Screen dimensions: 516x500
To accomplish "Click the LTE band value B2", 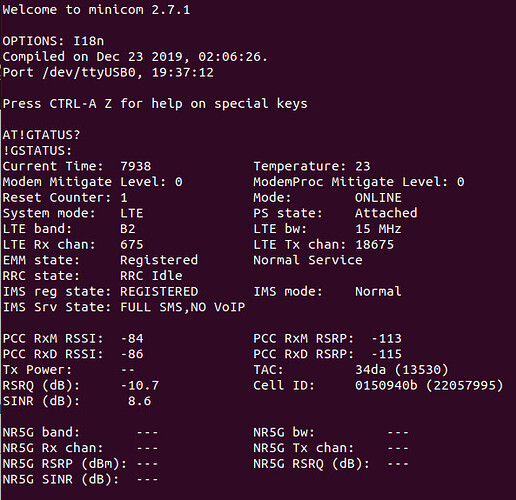I will click(128, 229).
